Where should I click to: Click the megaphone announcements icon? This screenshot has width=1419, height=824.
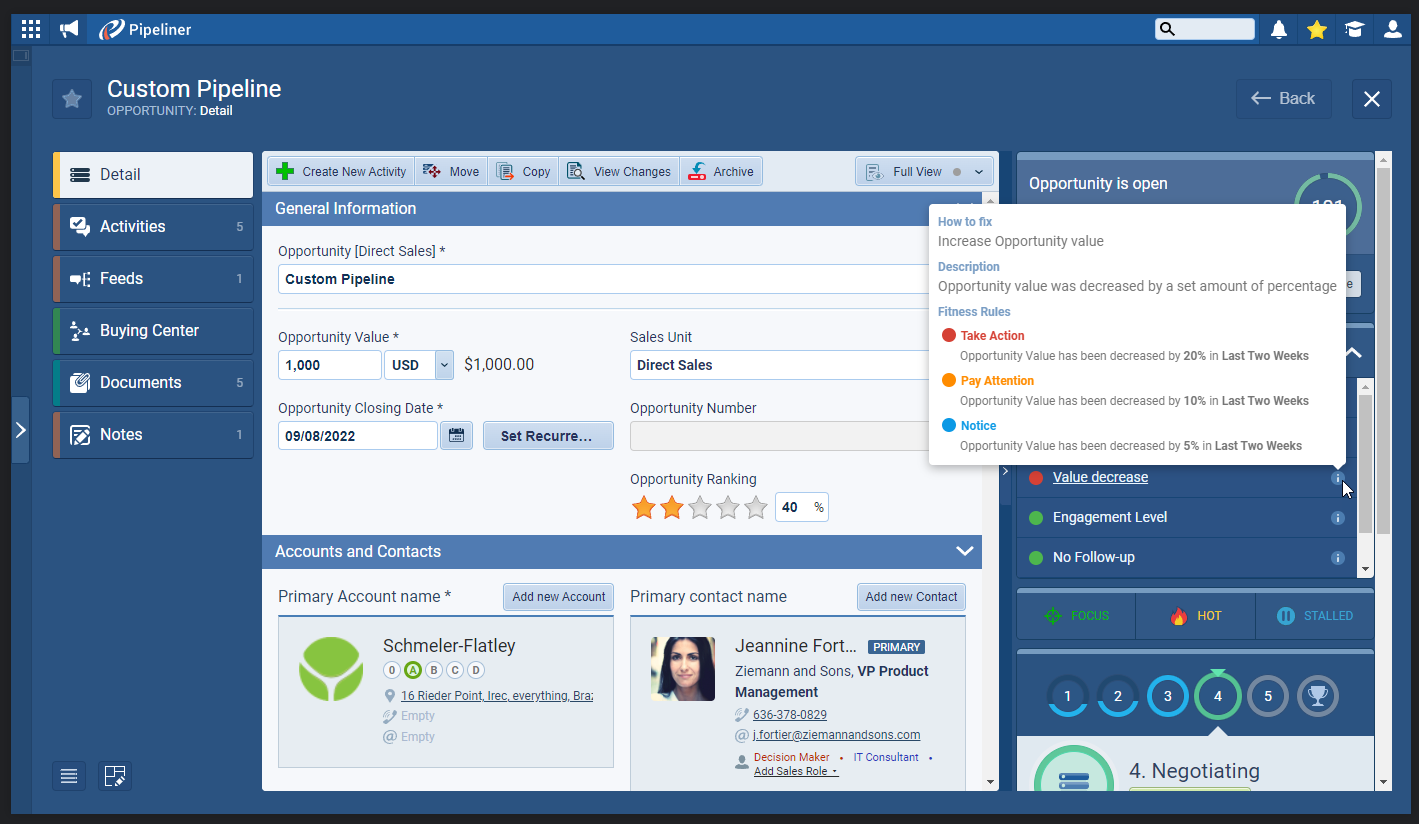68,29
